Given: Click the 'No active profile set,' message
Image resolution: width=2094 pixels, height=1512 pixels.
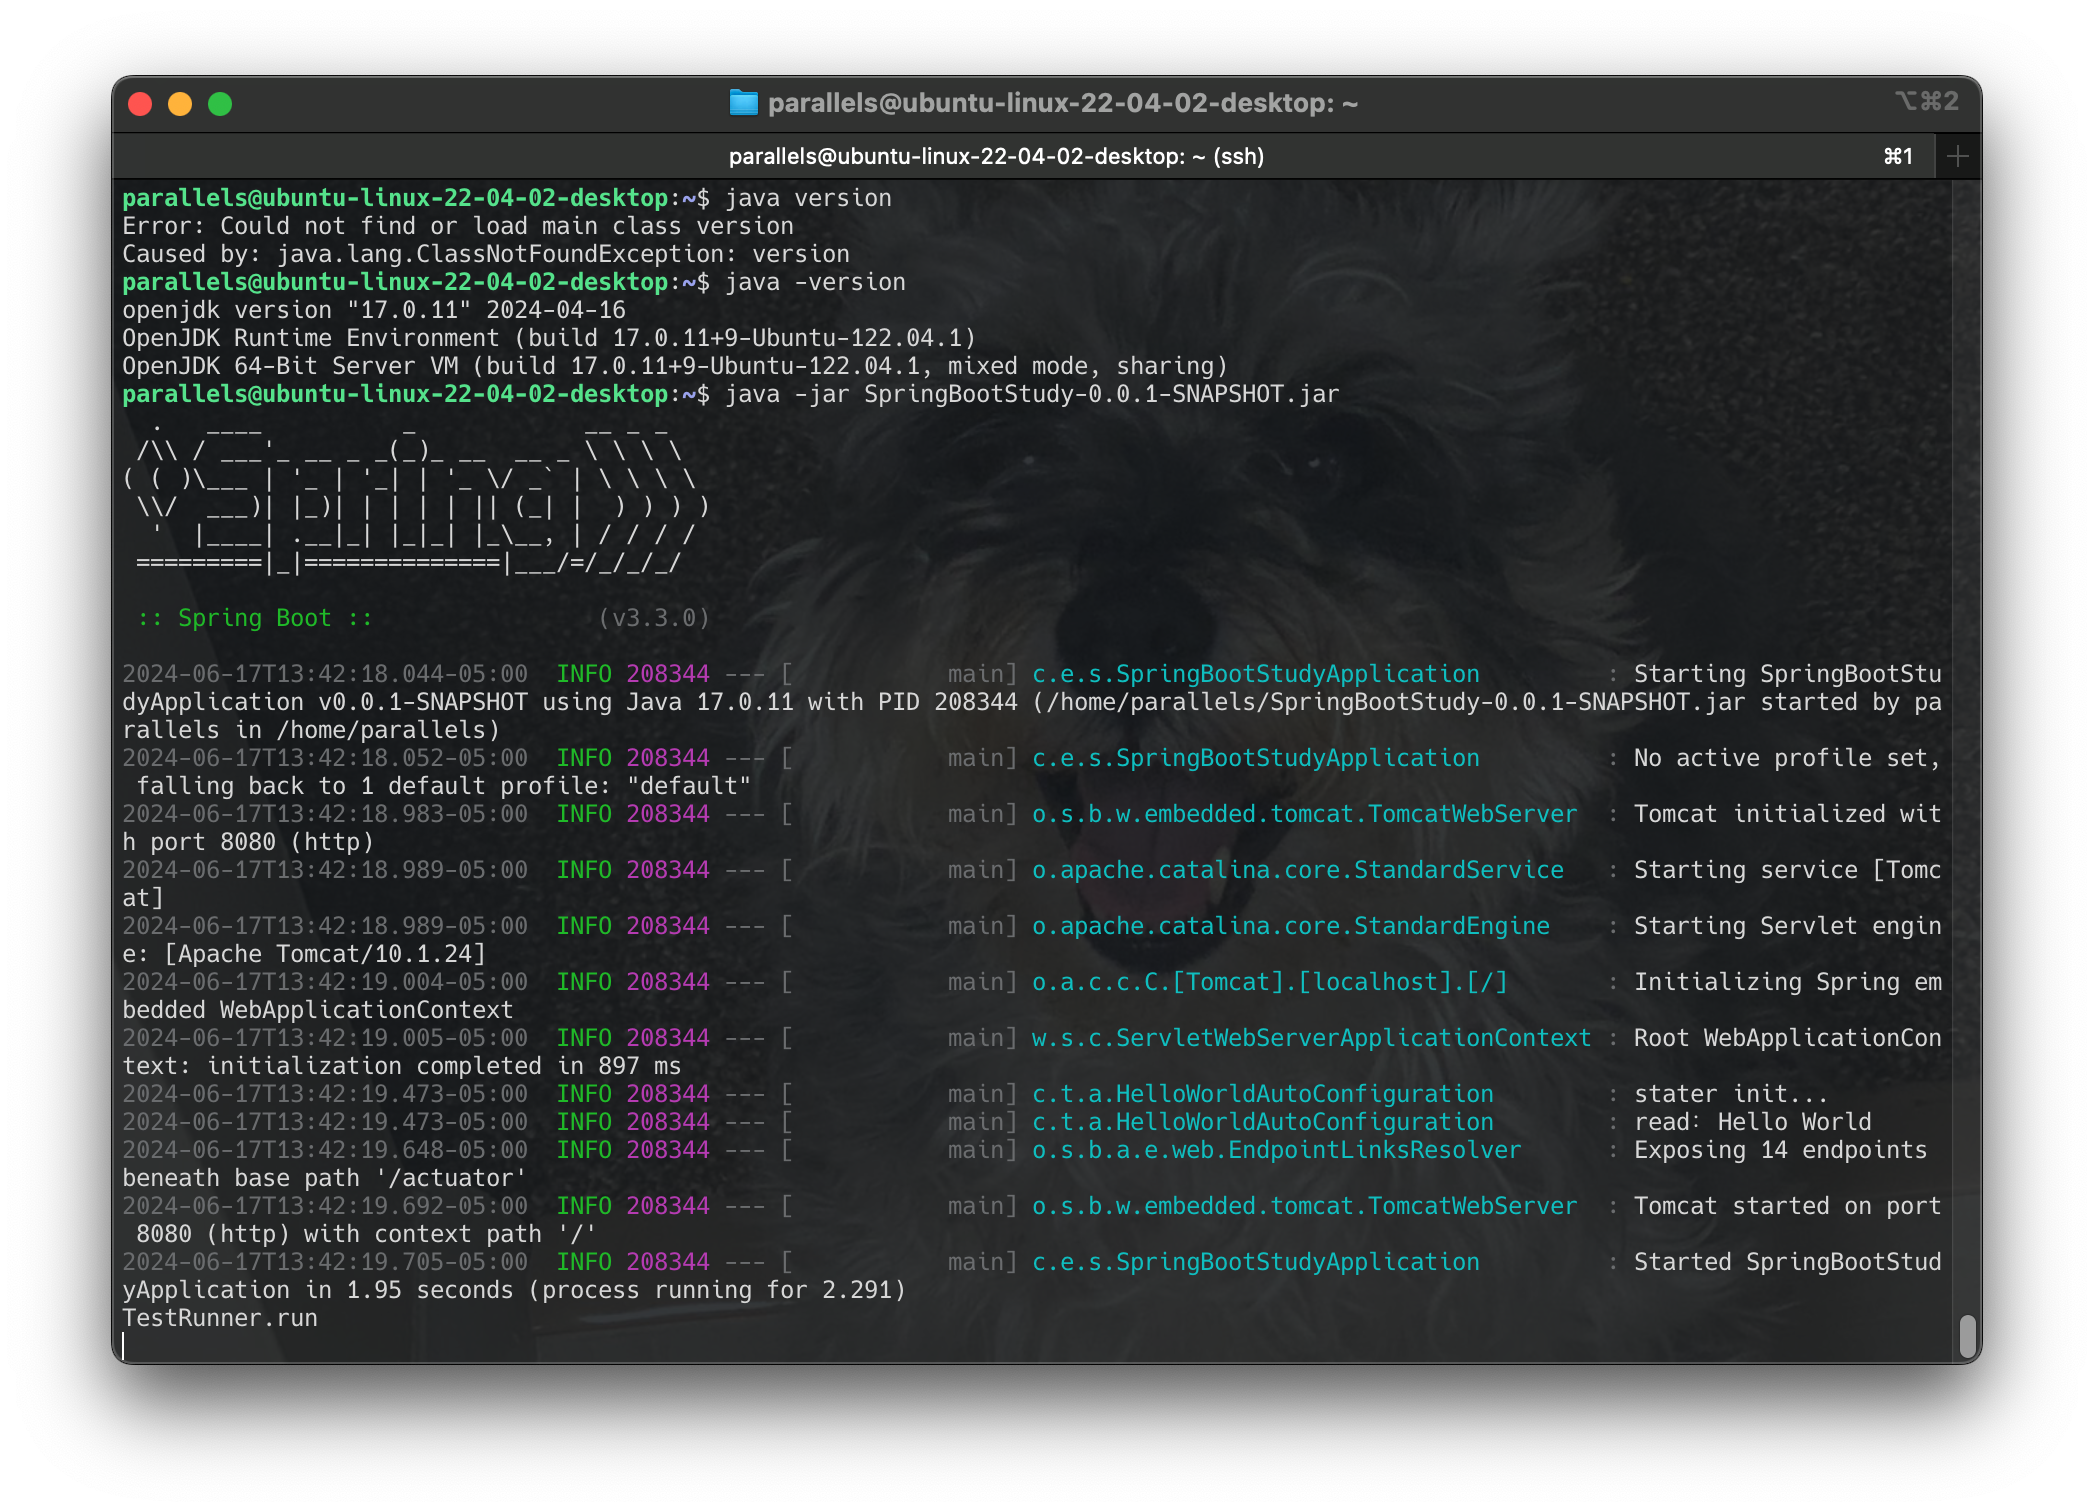Looking at the screenshot, I should point(1788,758).
